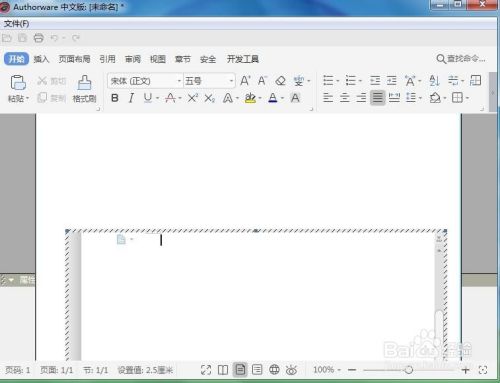Click the 复制 copy button
Viewport: 500px width, 383px height.
tap(52, 98)
